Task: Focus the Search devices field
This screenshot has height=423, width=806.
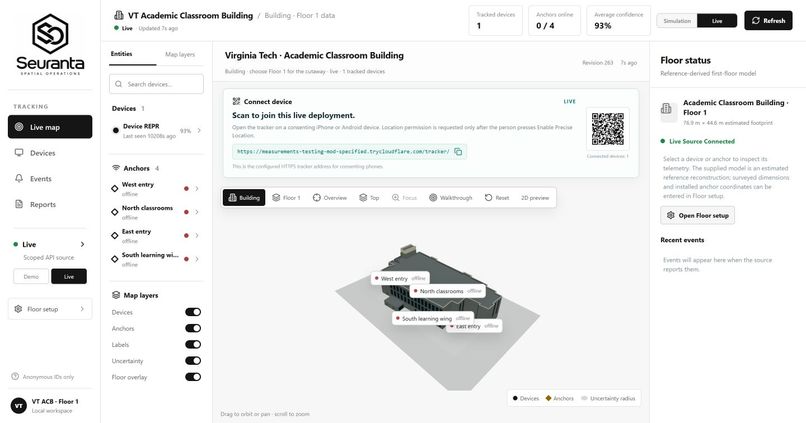Action: tap(156, 84)
